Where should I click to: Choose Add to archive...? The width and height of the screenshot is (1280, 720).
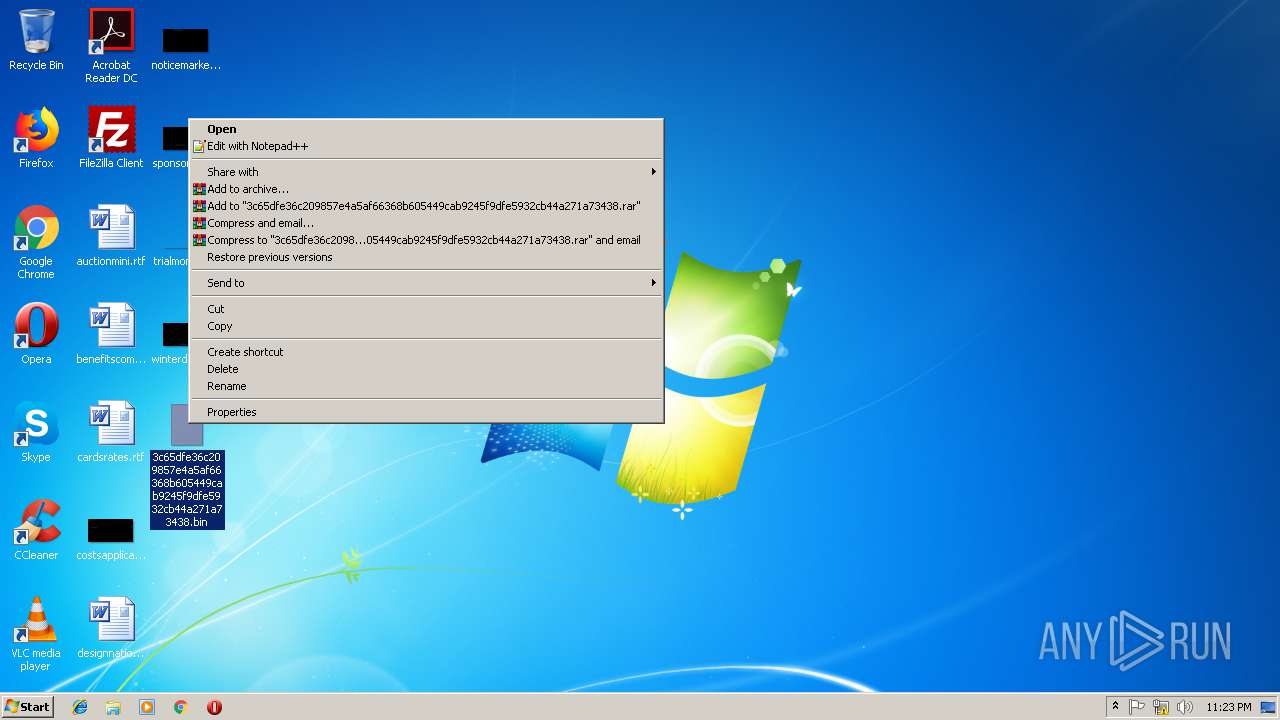[426, 189]
